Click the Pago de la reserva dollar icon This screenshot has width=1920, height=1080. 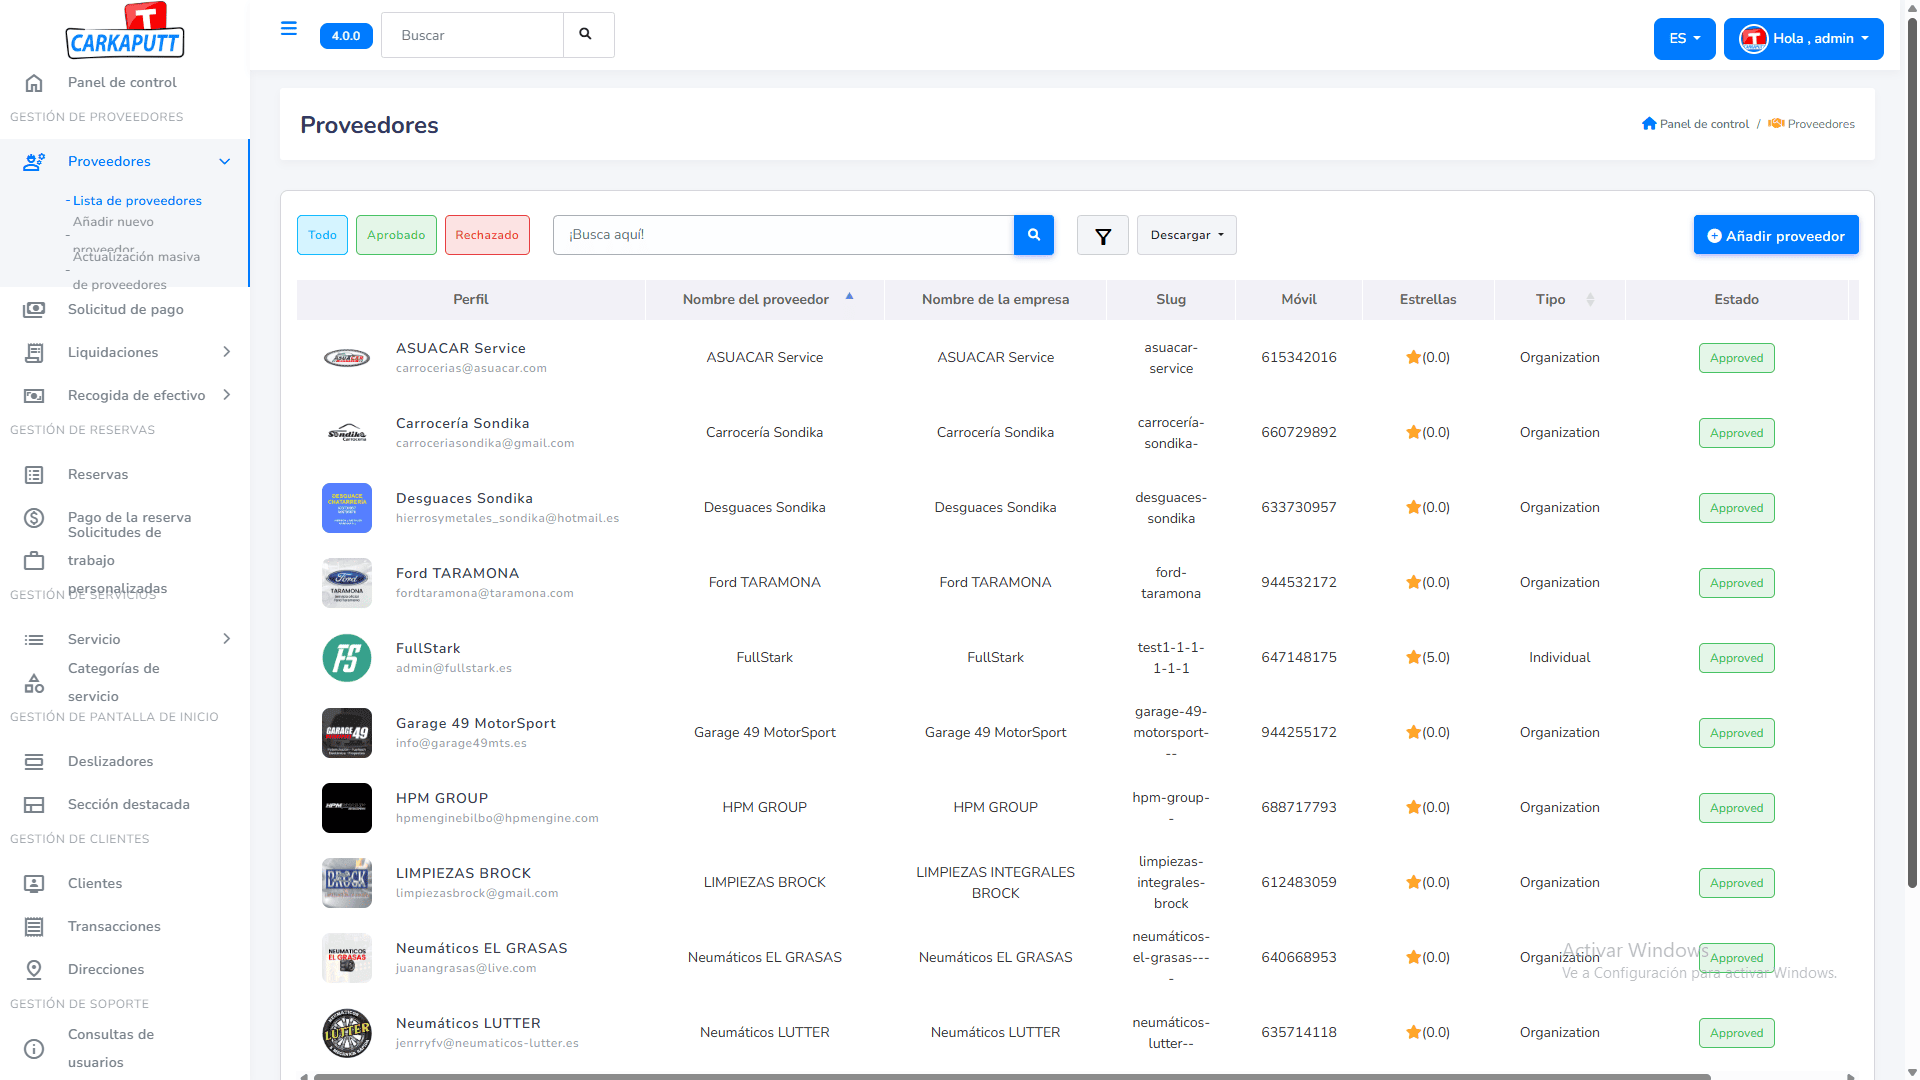pyautogui.click(x=34, y=518)
